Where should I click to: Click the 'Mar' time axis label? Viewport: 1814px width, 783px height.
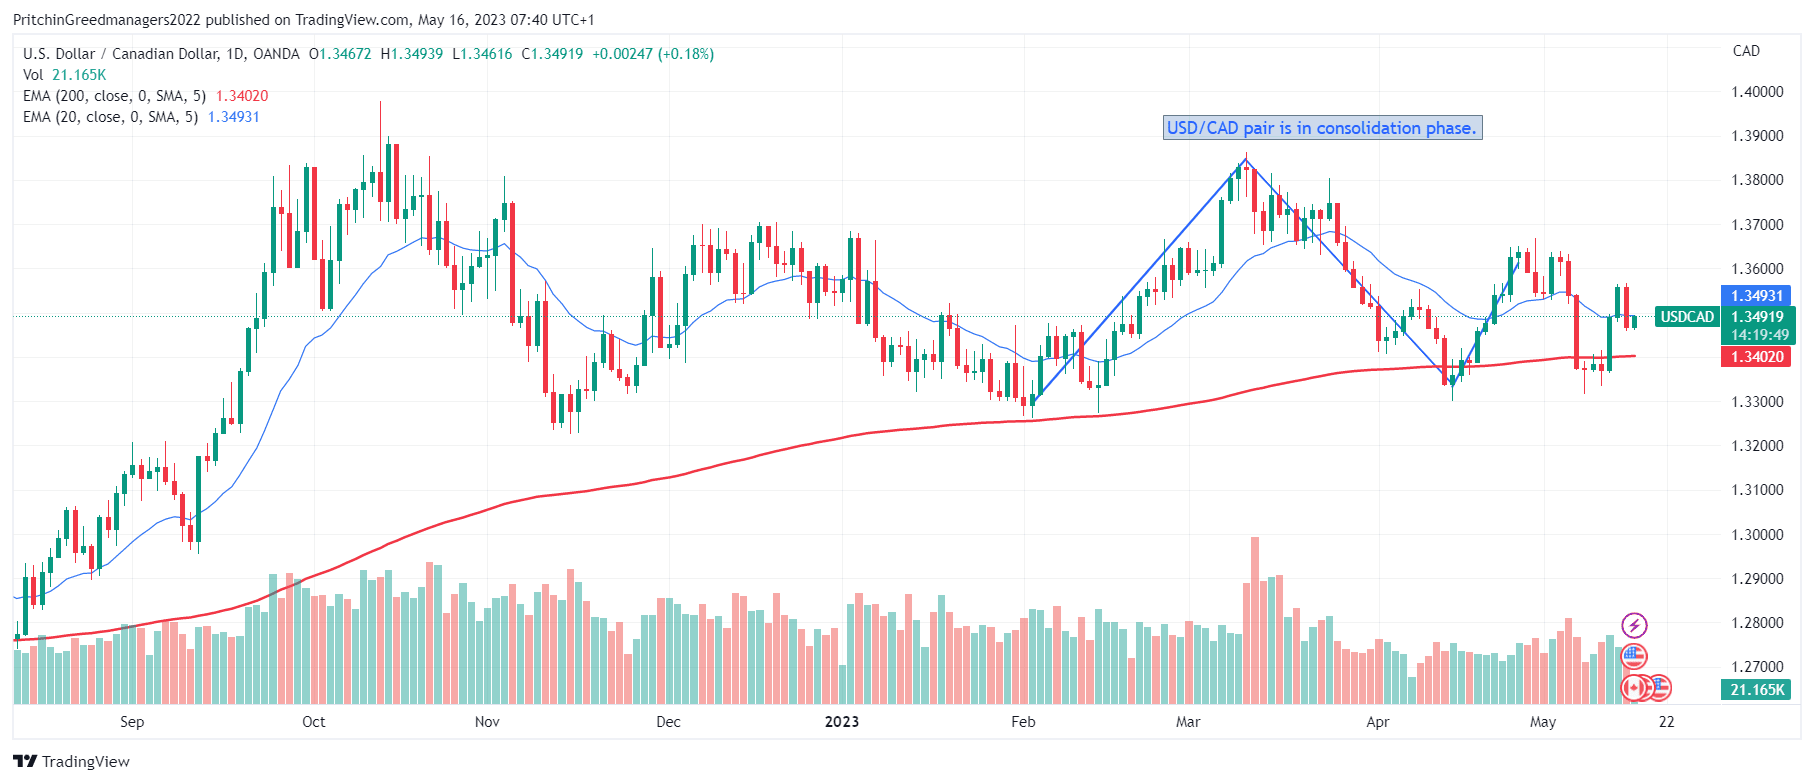(1188, 722)
